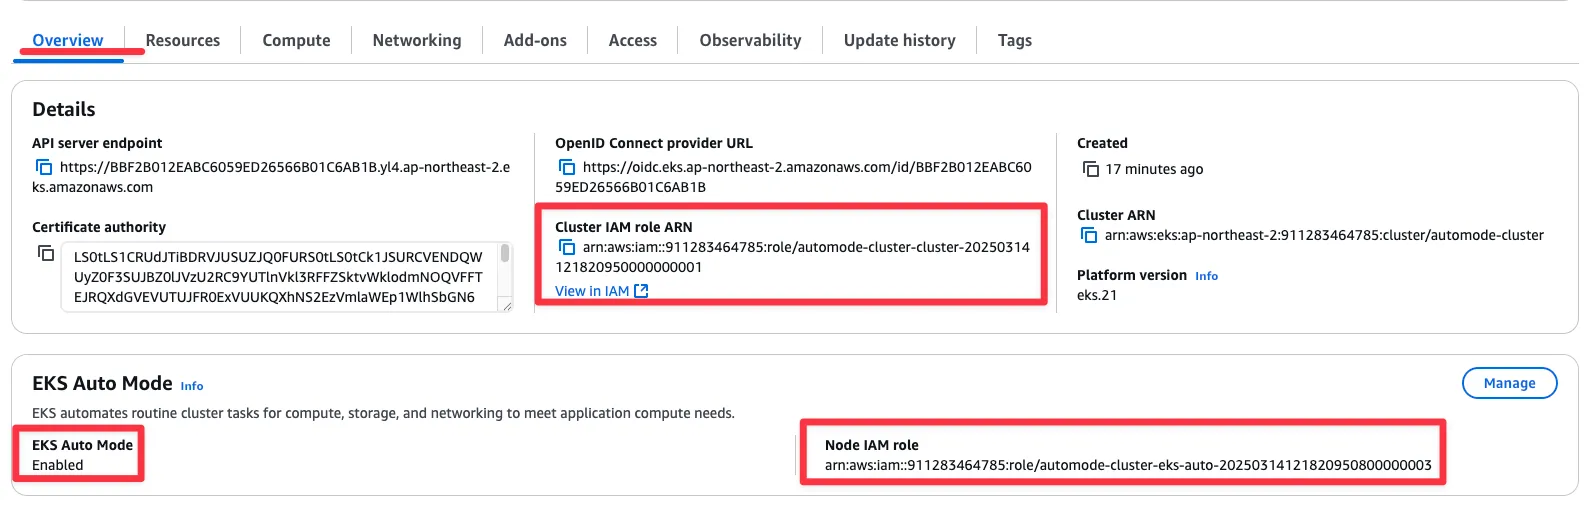This screenshot has height=506, width=1588.
Task: Click the eks.21 platform version value
Action: pyautogui.click(x=1097, y=295)
